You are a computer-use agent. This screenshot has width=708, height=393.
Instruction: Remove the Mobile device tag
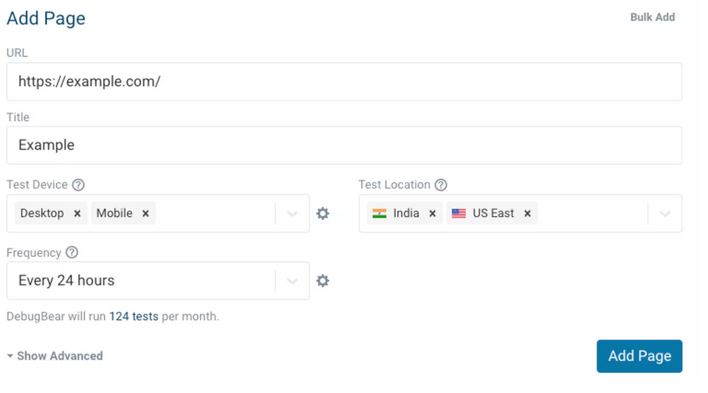coord(145,213)
